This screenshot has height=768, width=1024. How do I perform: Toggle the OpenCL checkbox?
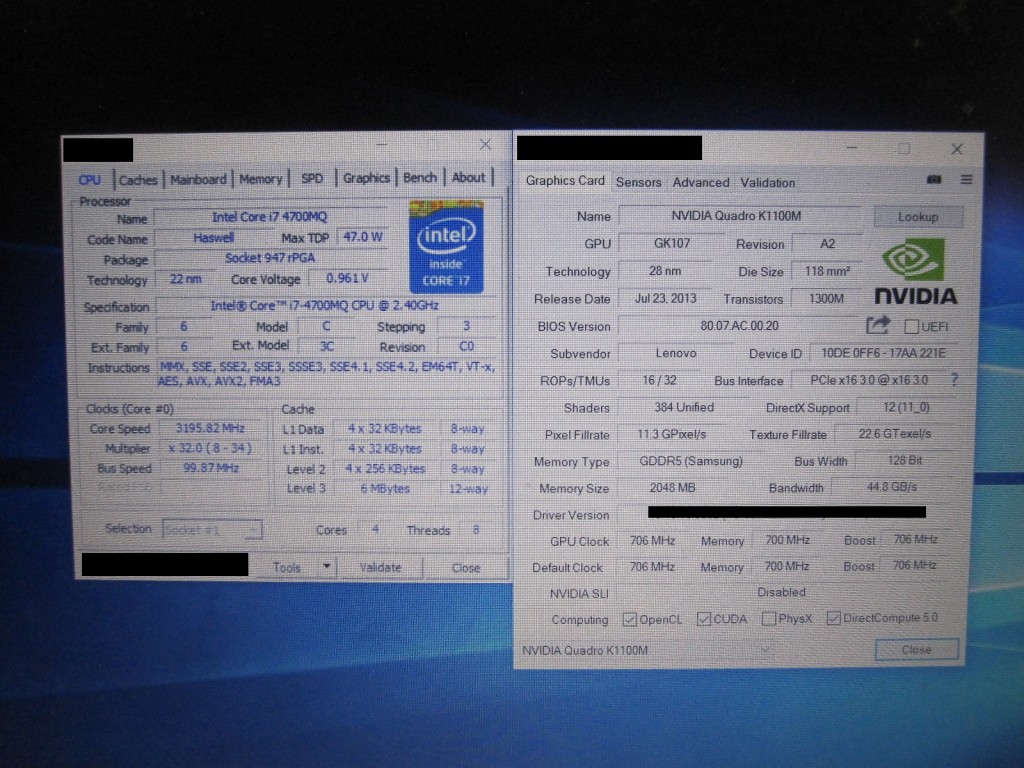(630, 619)
